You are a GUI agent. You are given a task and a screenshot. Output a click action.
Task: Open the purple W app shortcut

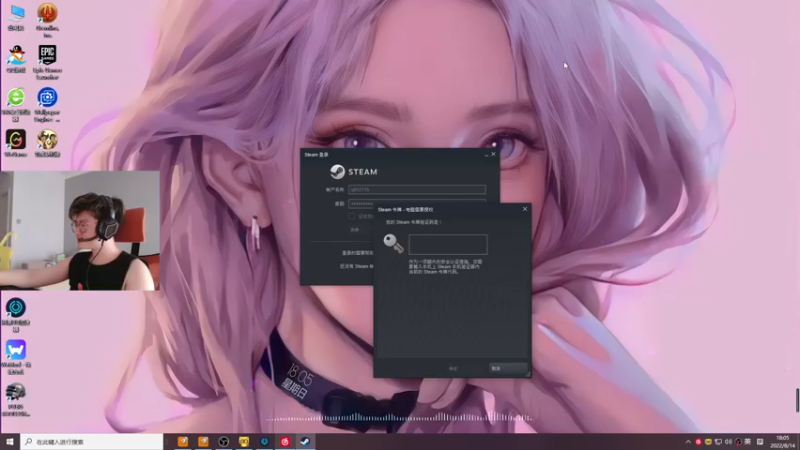[x=16, y=357]
